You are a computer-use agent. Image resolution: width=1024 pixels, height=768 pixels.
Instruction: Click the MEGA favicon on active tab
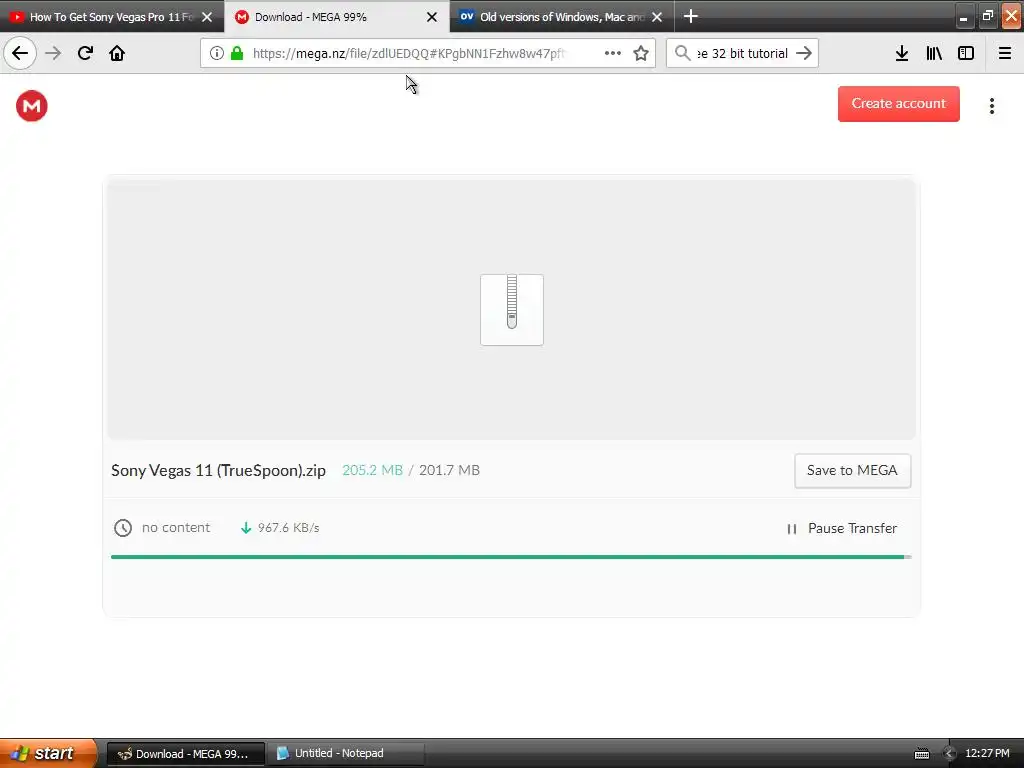pos(242,17)
